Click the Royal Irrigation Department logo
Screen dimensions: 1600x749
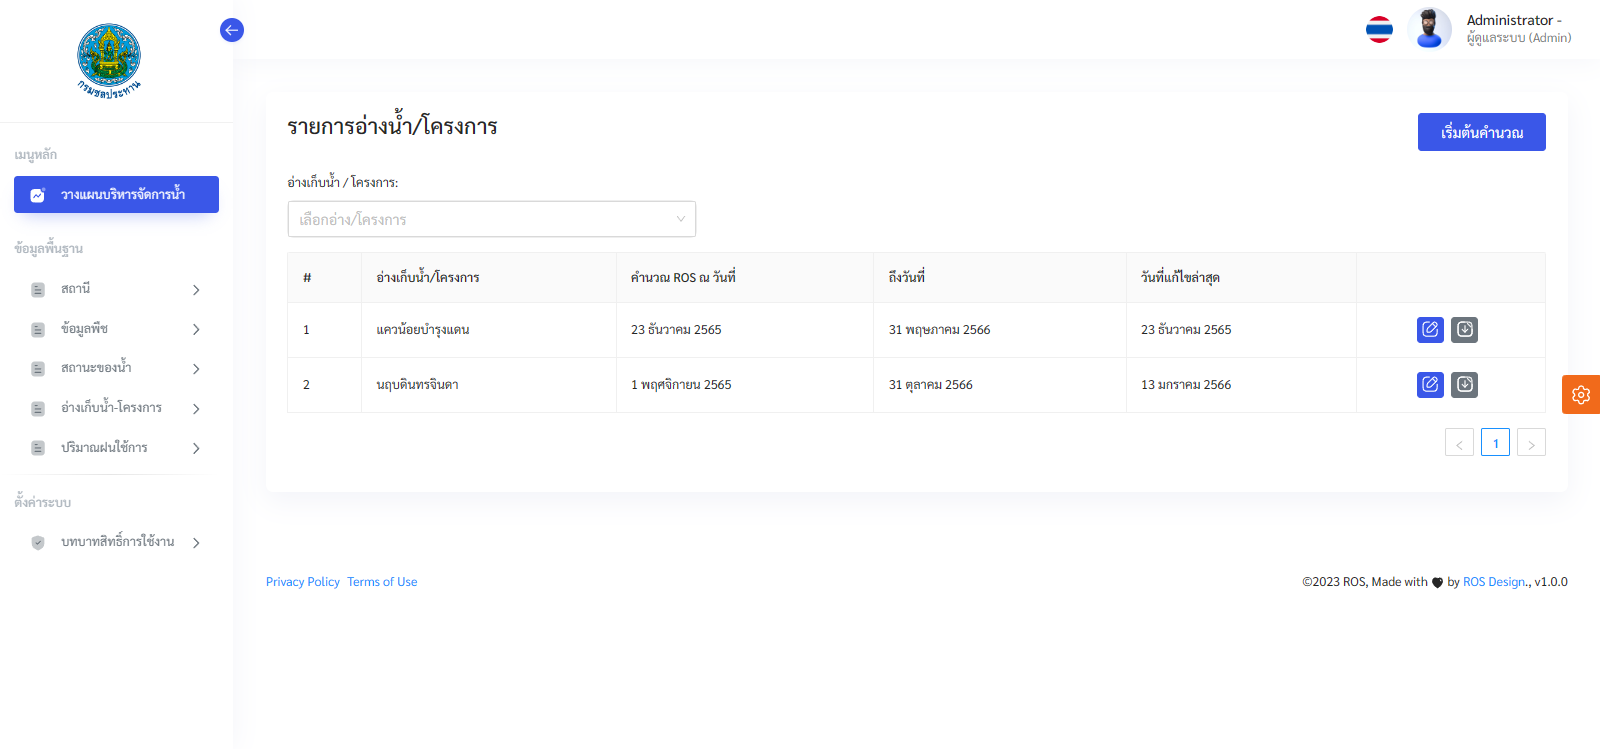point(109,61)
